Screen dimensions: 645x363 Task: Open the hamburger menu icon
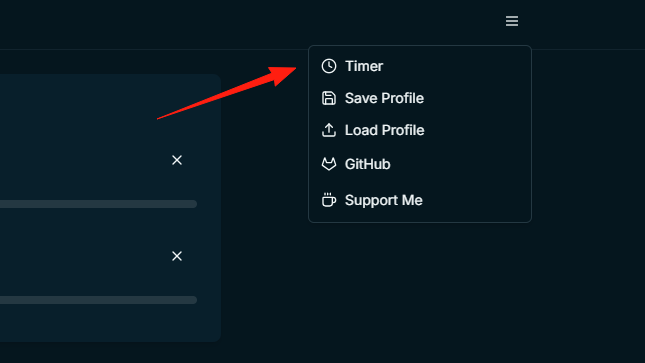(512, 21)
